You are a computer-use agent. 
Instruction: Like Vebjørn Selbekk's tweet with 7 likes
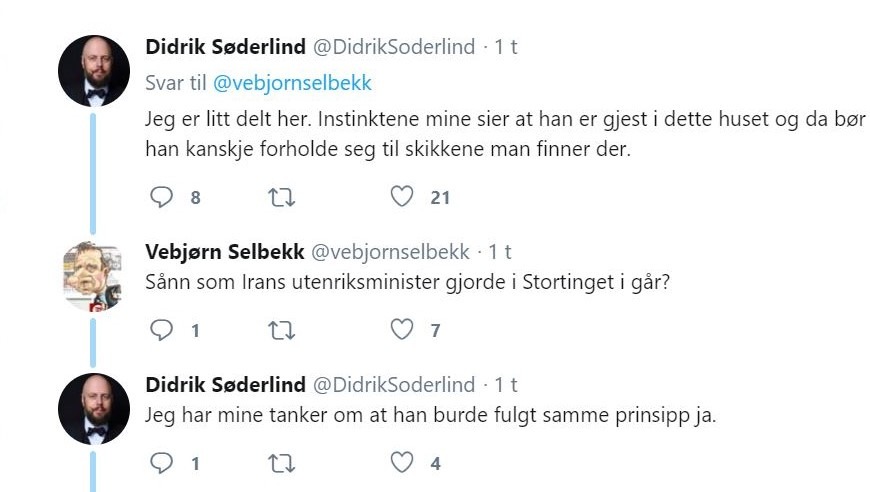402,329
